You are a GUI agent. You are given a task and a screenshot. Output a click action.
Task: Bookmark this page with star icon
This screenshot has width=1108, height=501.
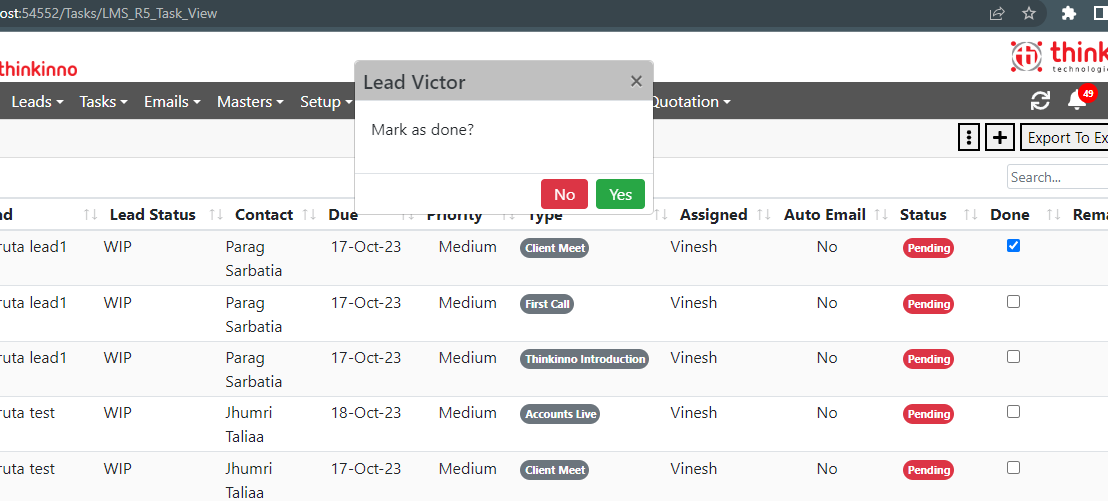(1029, 13)
